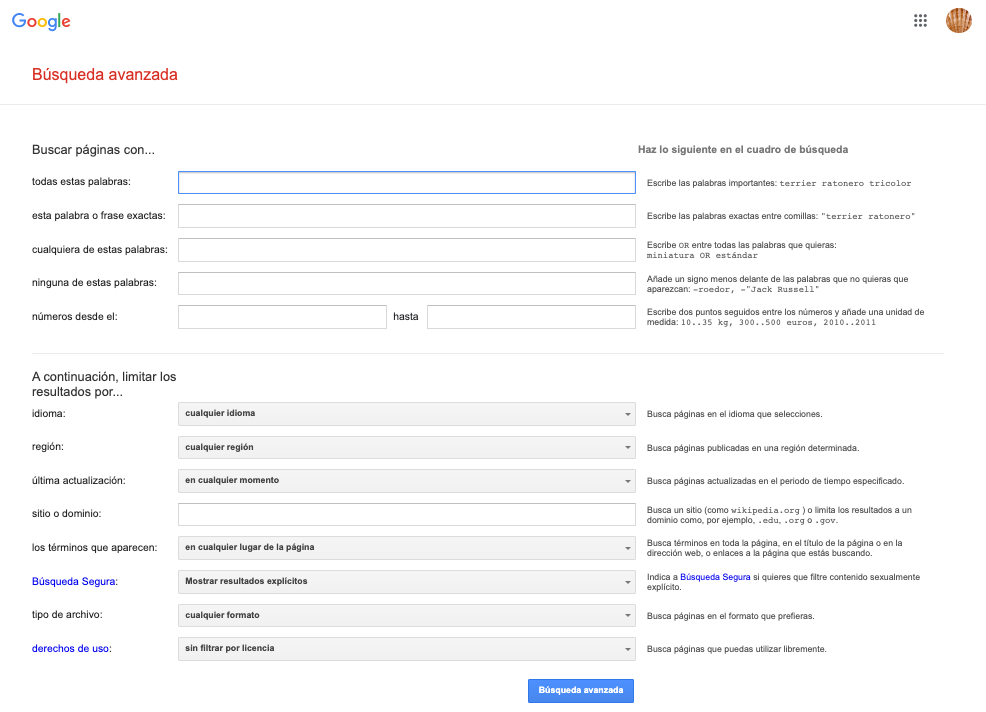
Task: Select the 'cualquiera de estas palabras' input
Action: pos(406,249)
